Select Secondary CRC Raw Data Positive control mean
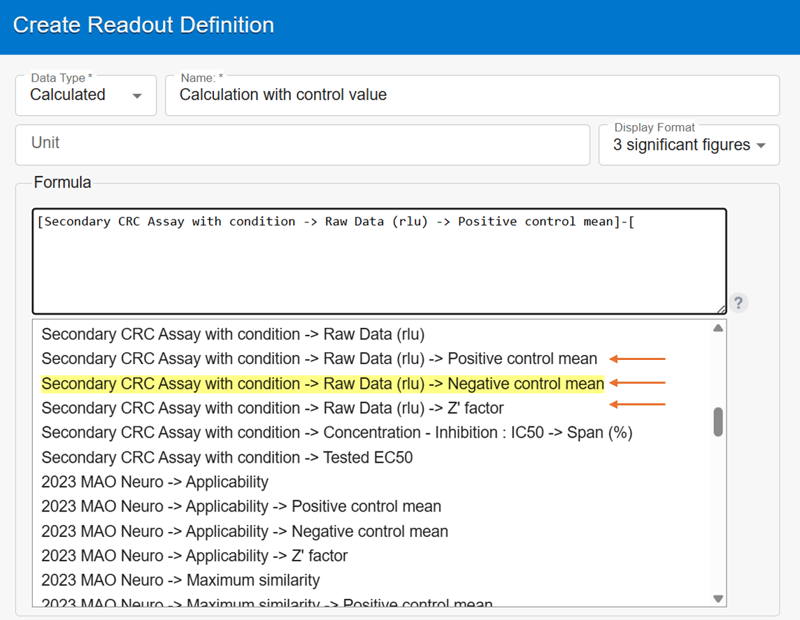 pyautogui.click(x=319, y=359)
